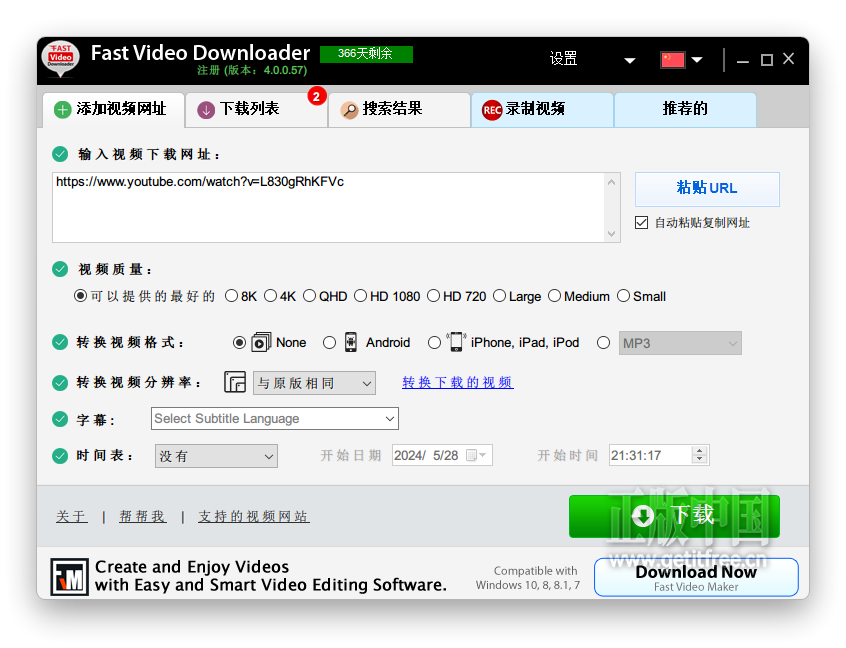Open the 支持的视频网站 link

click(254, 516)
